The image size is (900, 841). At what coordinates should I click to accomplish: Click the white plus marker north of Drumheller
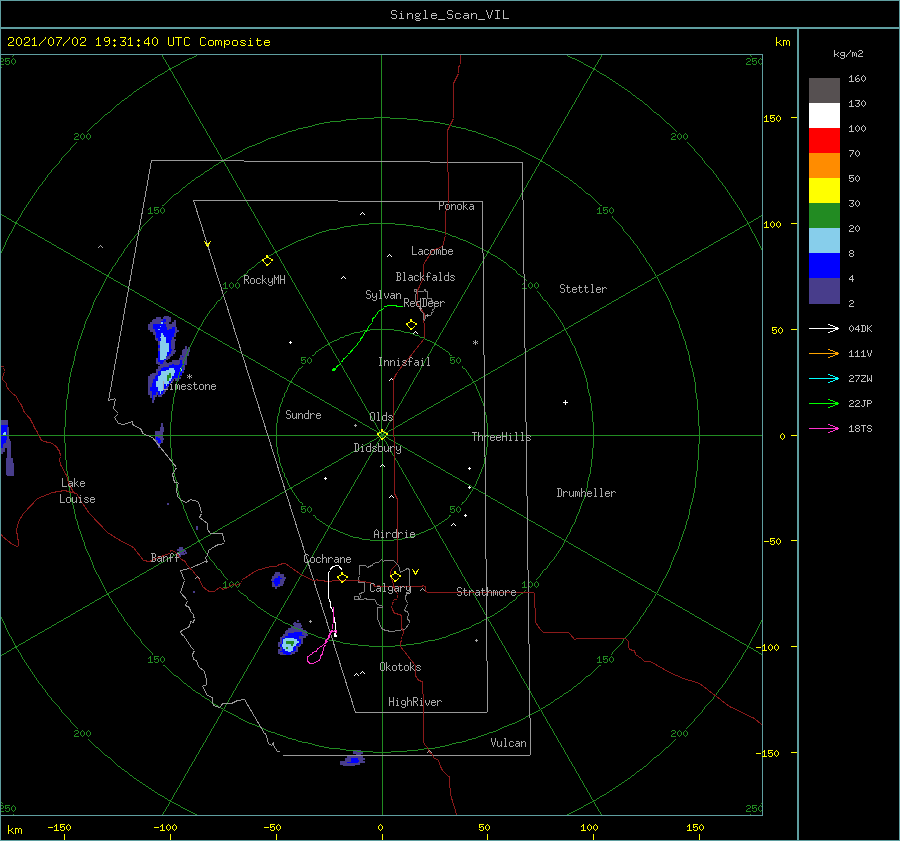(x=565, y=402)
